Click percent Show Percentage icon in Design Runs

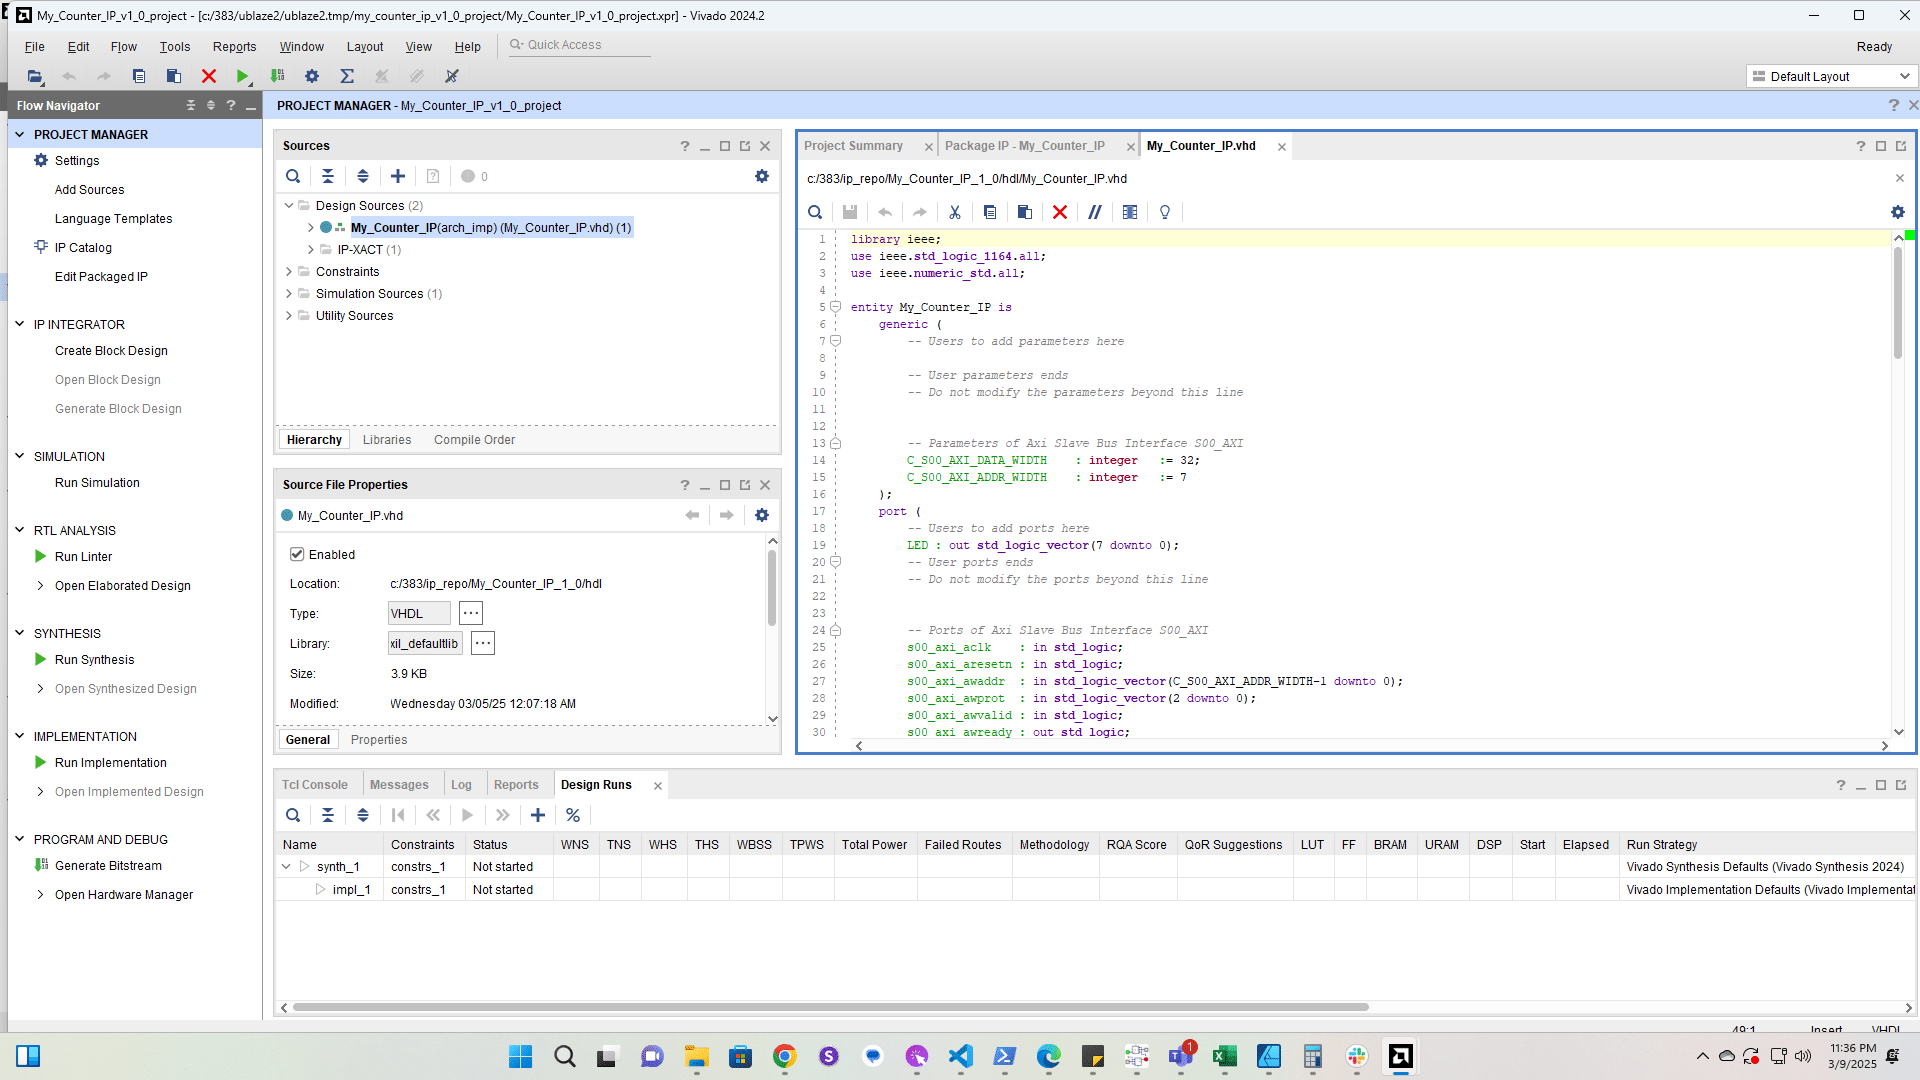[x=573, y=815]
